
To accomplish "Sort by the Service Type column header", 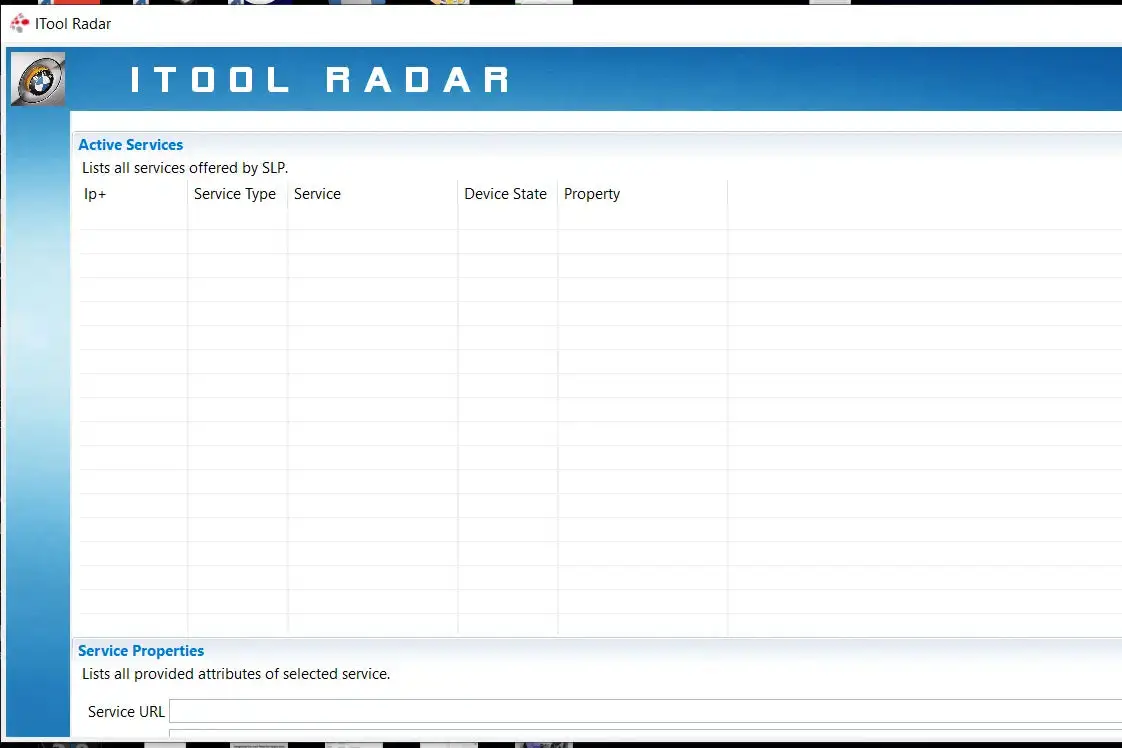I will pyautogui.click(x=235, y=194).
